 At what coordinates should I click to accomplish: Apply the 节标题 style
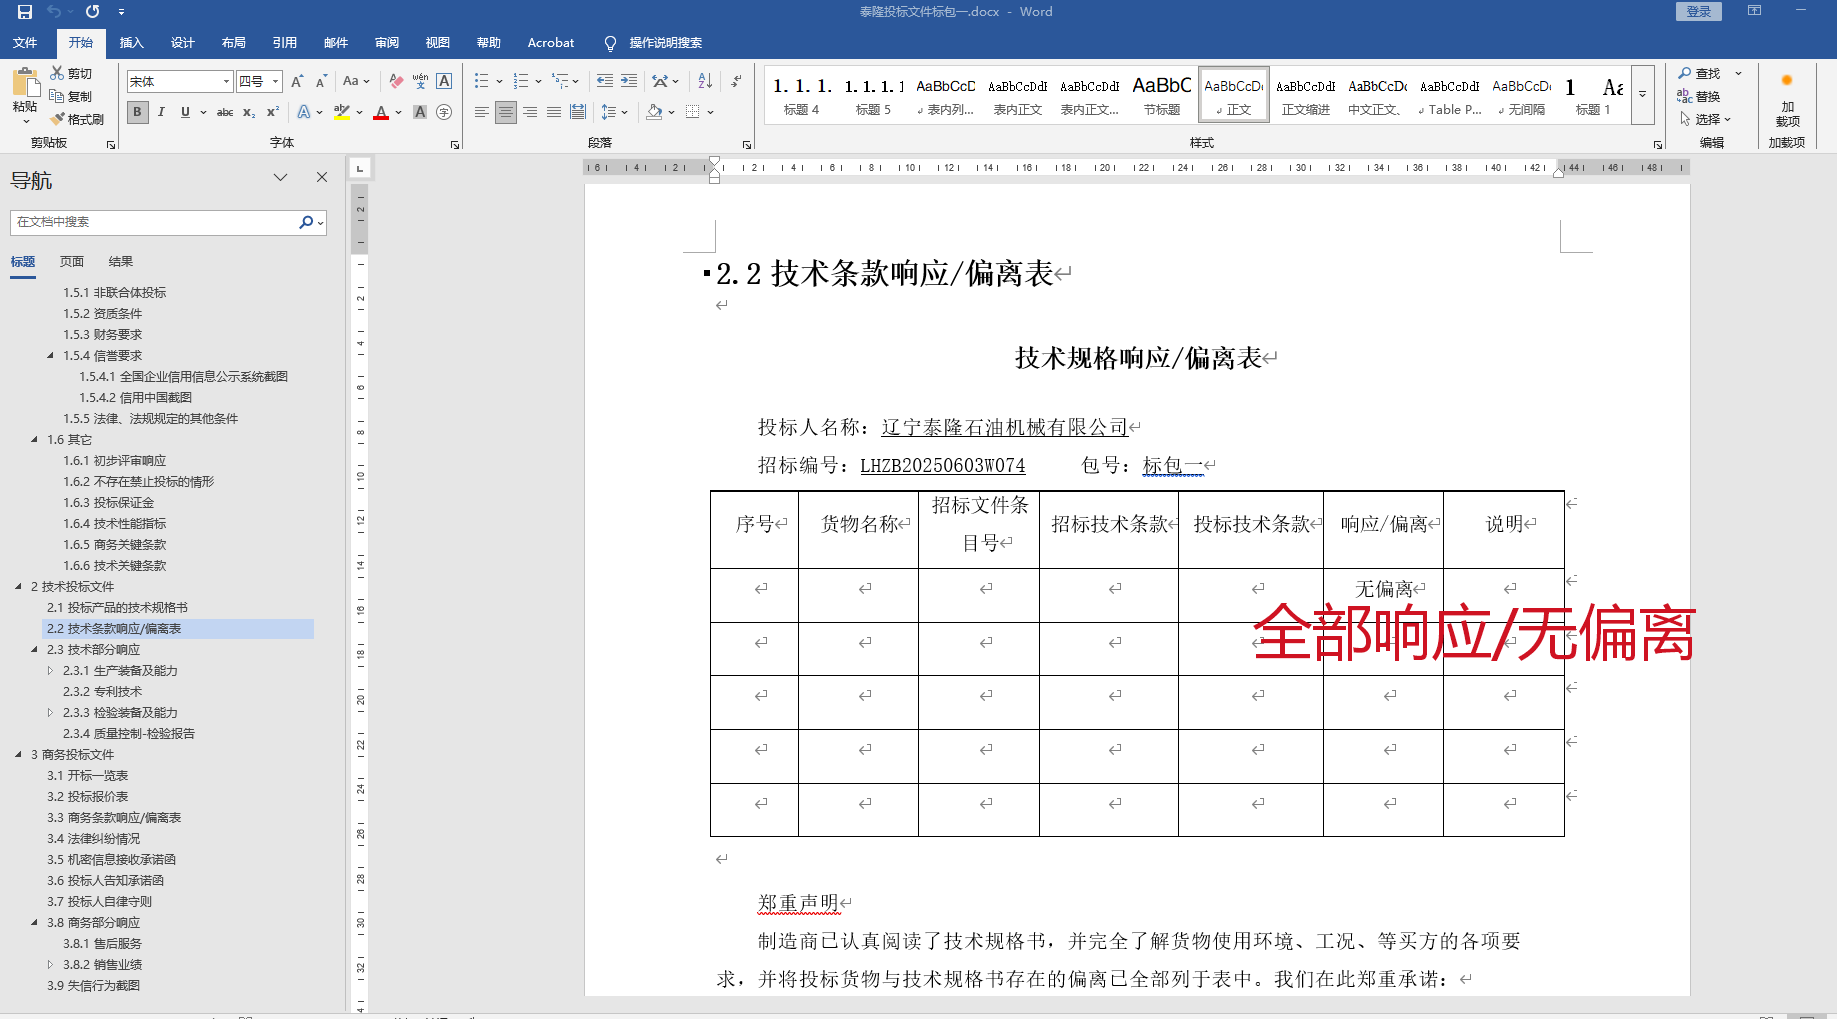coord(1162,95)
